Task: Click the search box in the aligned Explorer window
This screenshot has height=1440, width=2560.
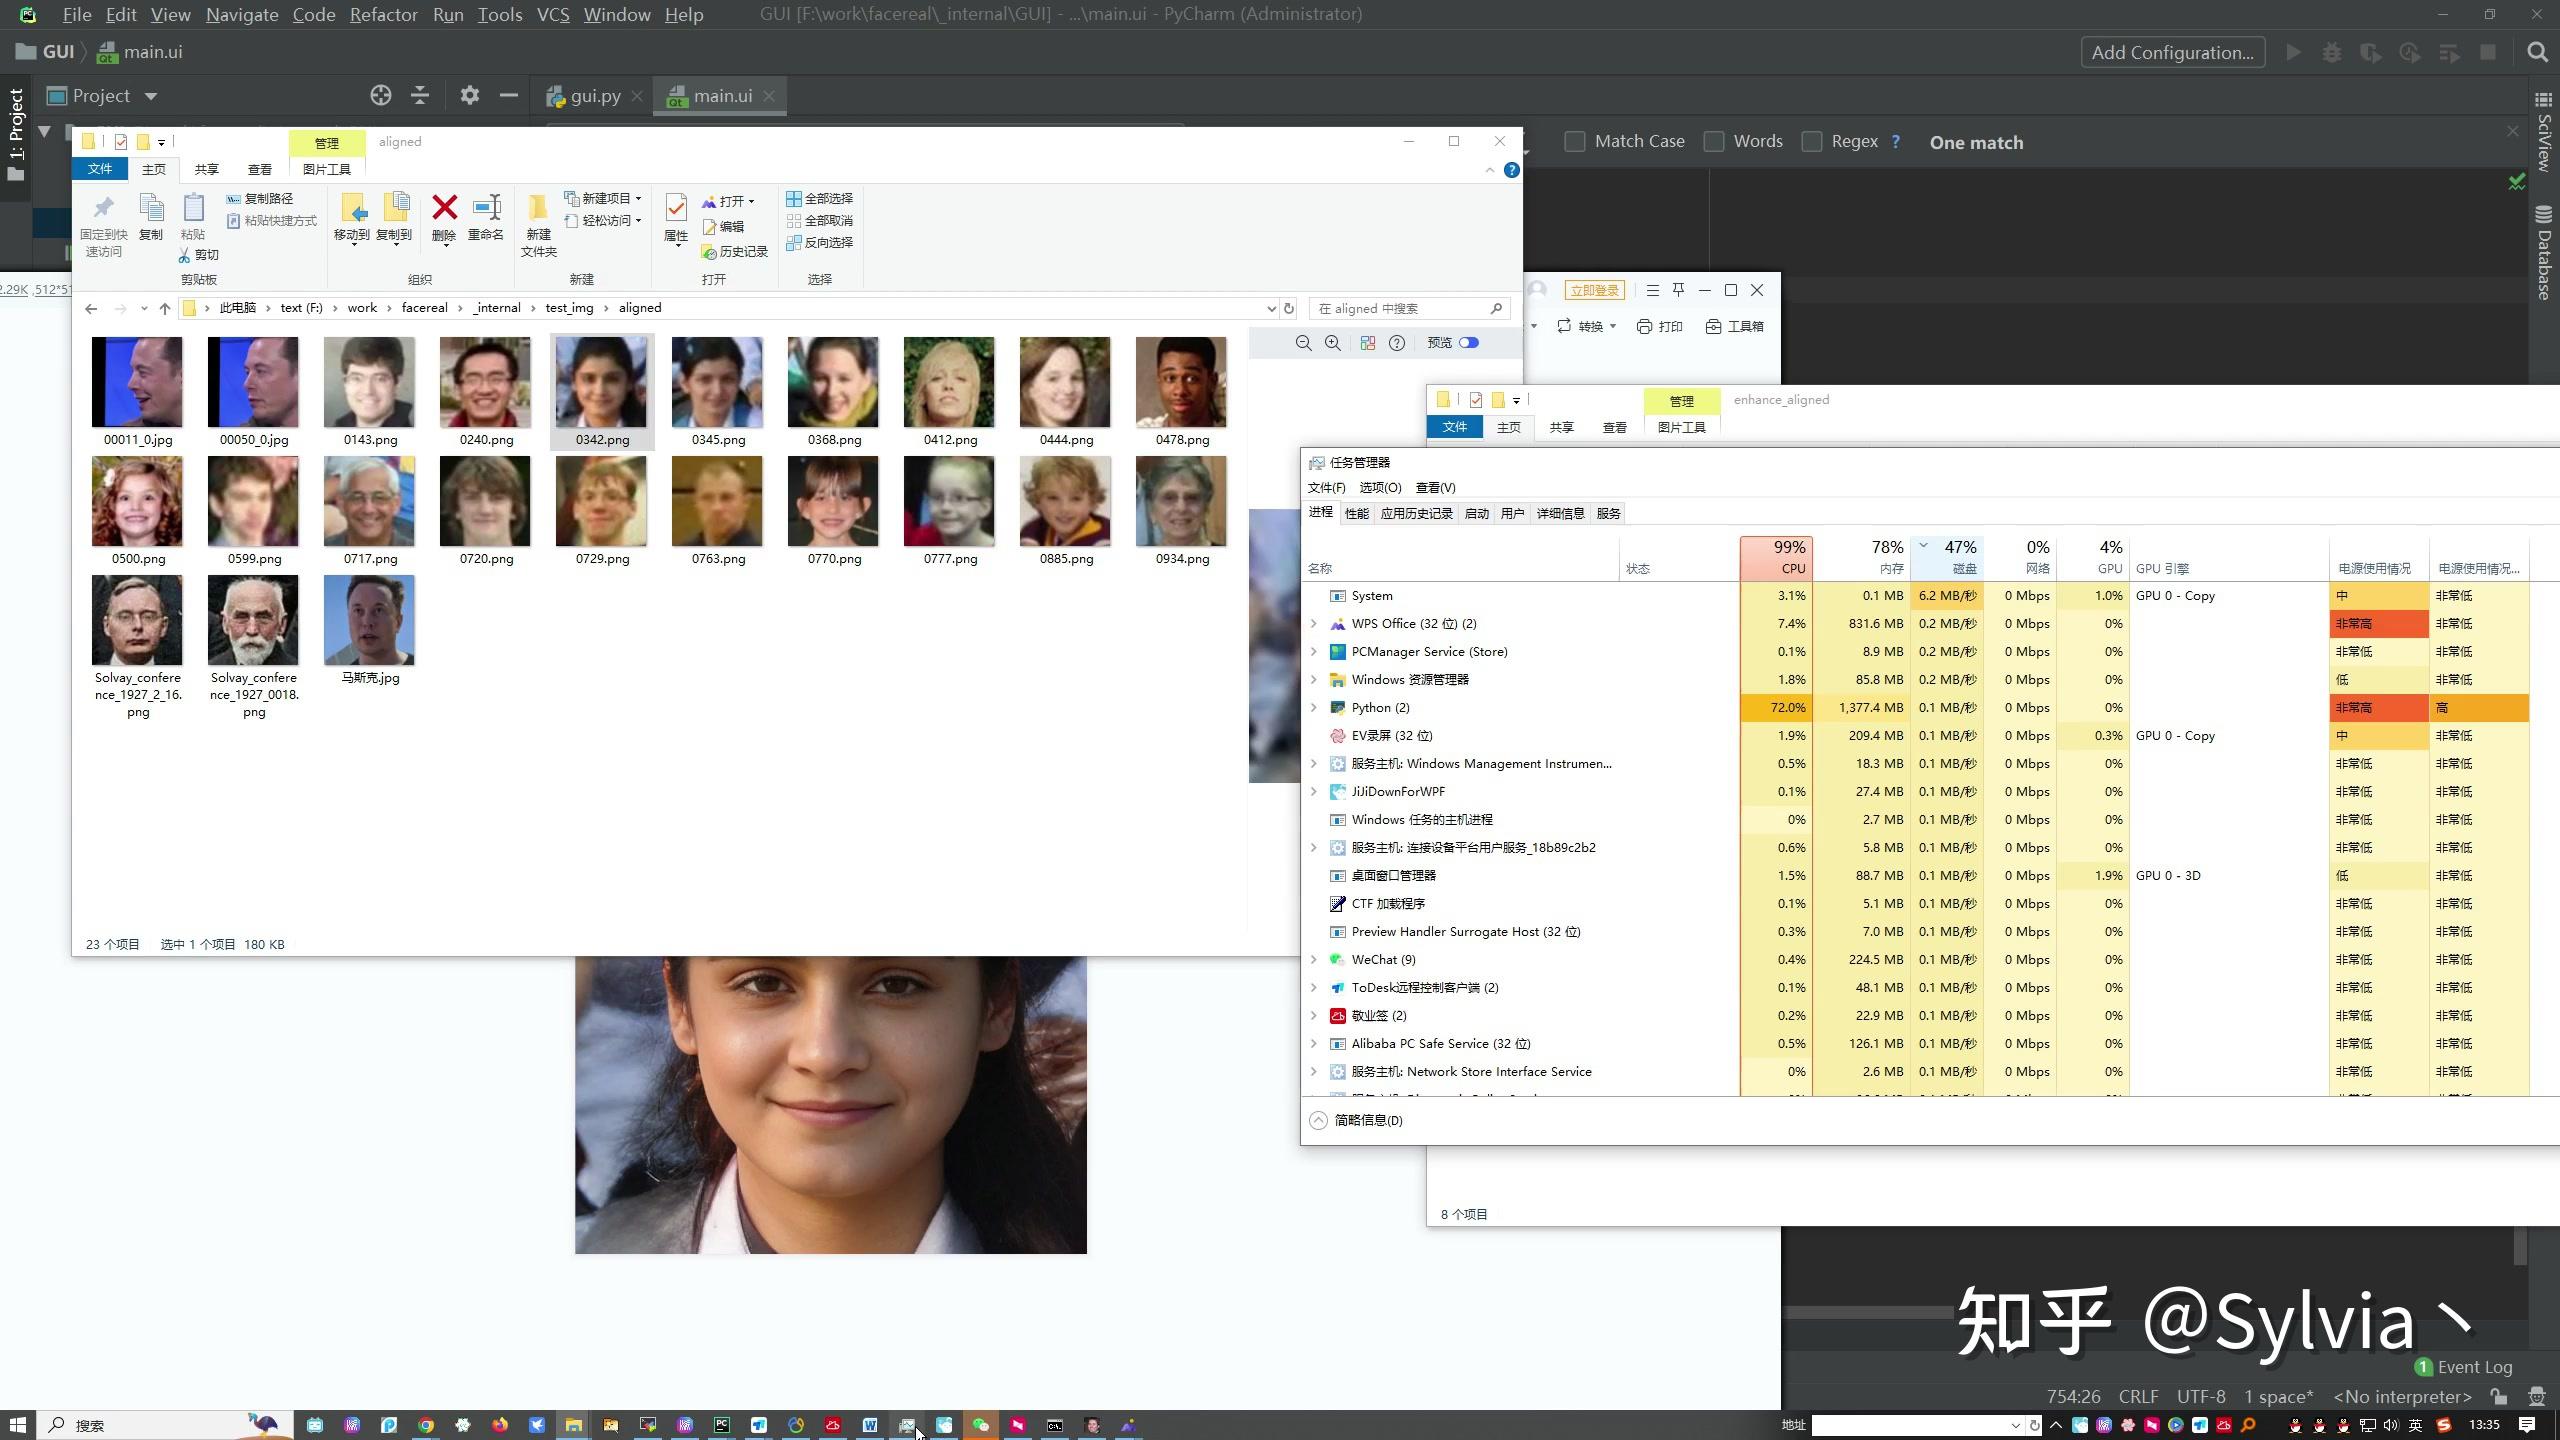Action: [1408, 308]
